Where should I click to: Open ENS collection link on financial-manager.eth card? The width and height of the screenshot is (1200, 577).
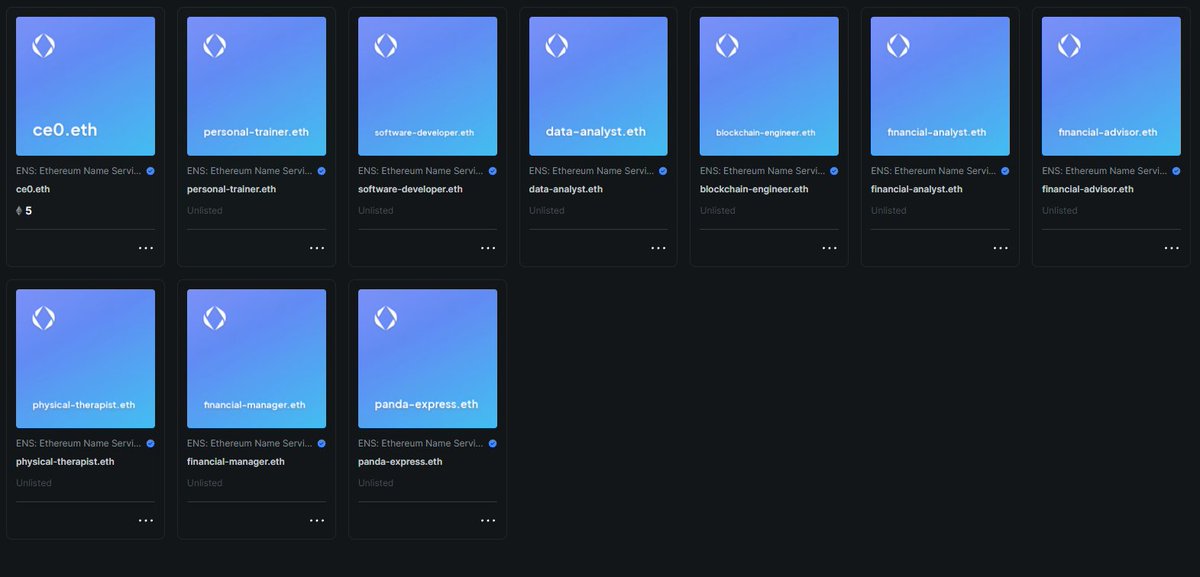pyautogui.click(x=250, y=443)
